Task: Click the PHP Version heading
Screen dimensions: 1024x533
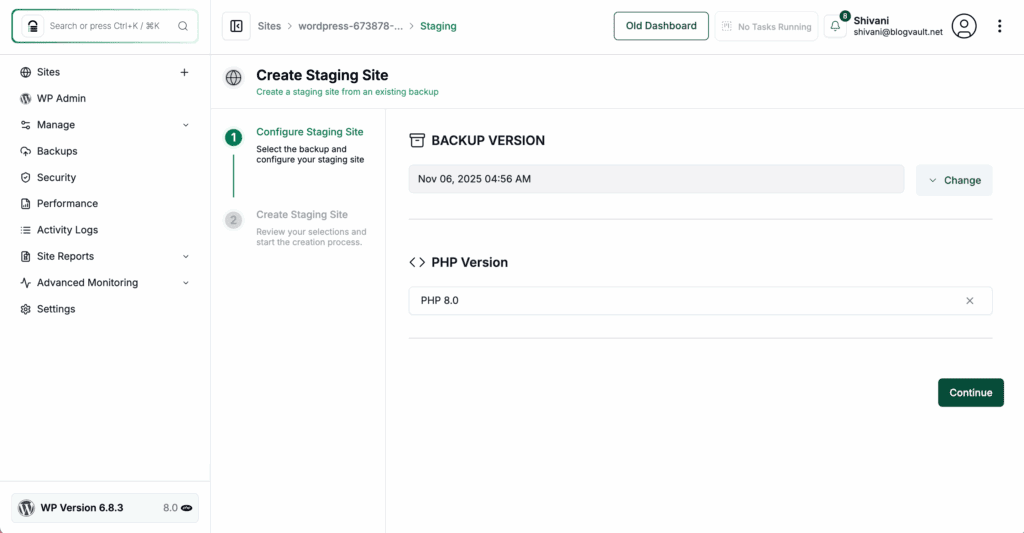Action: click(470, 263)
